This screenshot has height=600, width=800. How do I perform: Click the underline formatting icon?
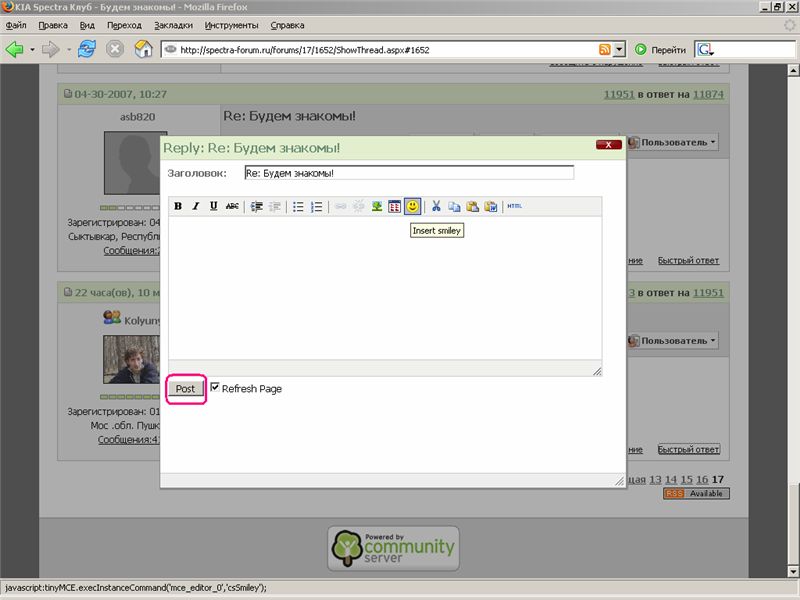214,206
